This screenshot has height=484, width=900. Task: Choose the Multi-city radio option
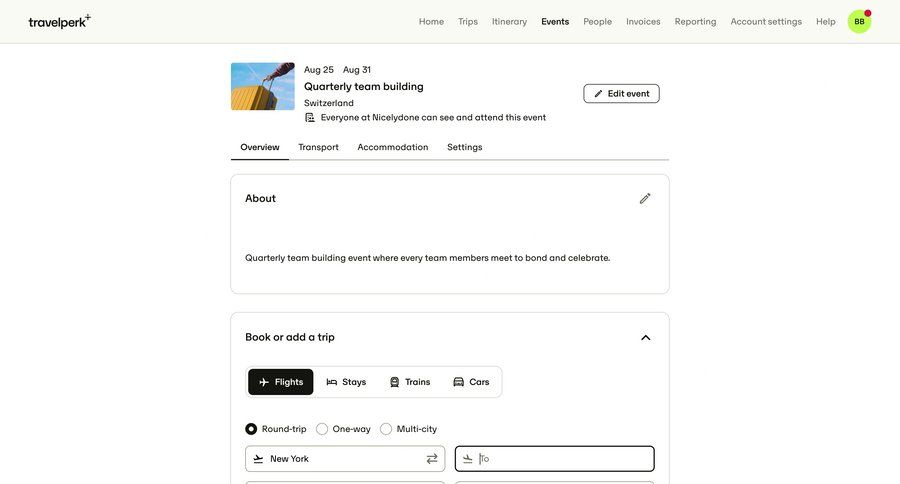click(386, 429)
